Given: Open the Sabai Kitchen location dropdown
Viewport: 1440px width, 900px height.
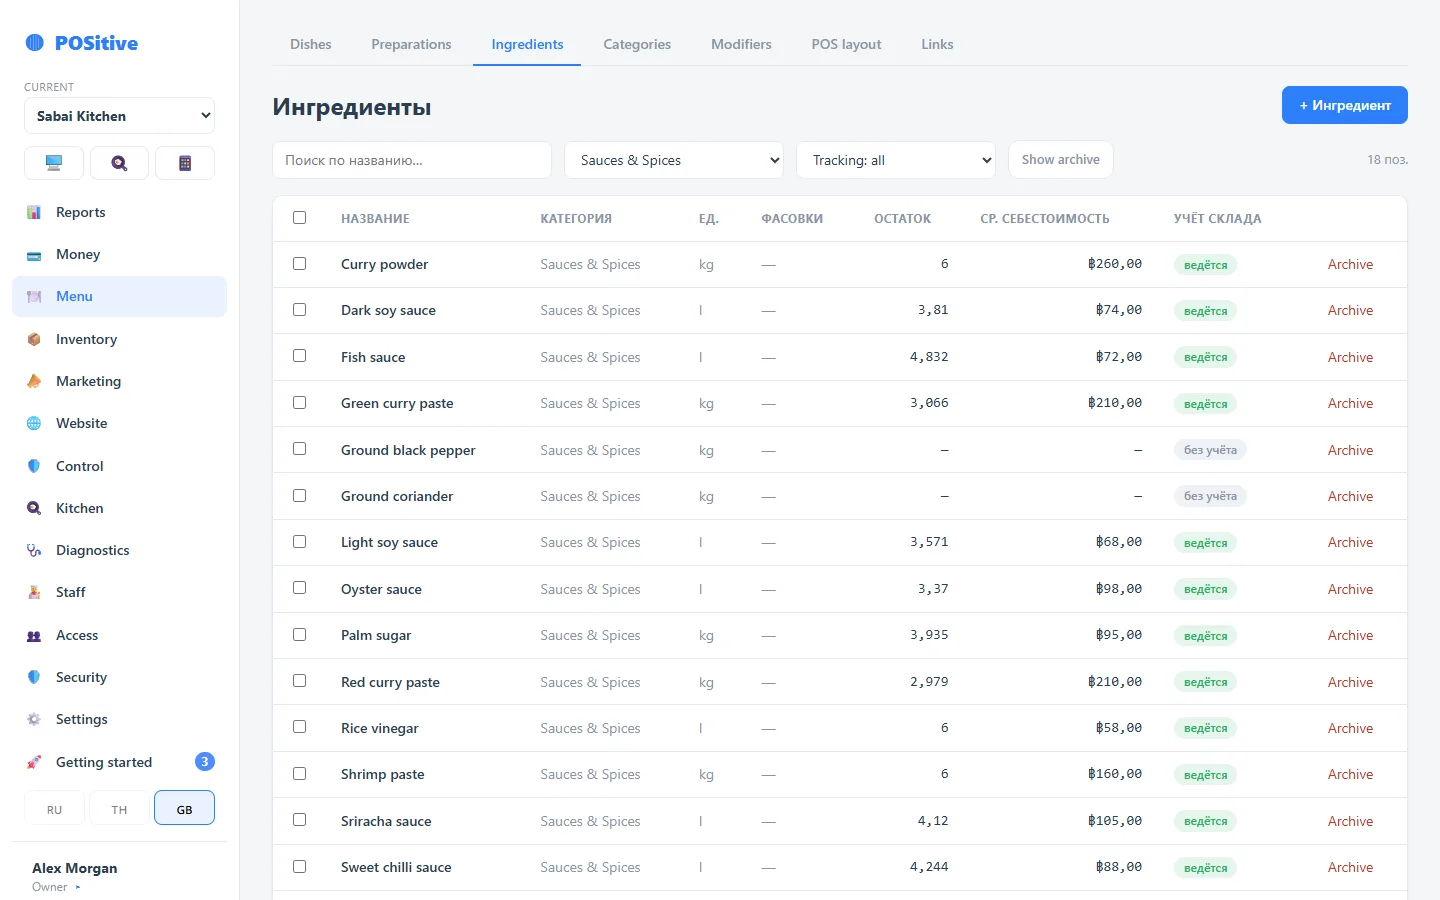Looking at the screenshot, I should pyautogui.click(x=119, y=116).
